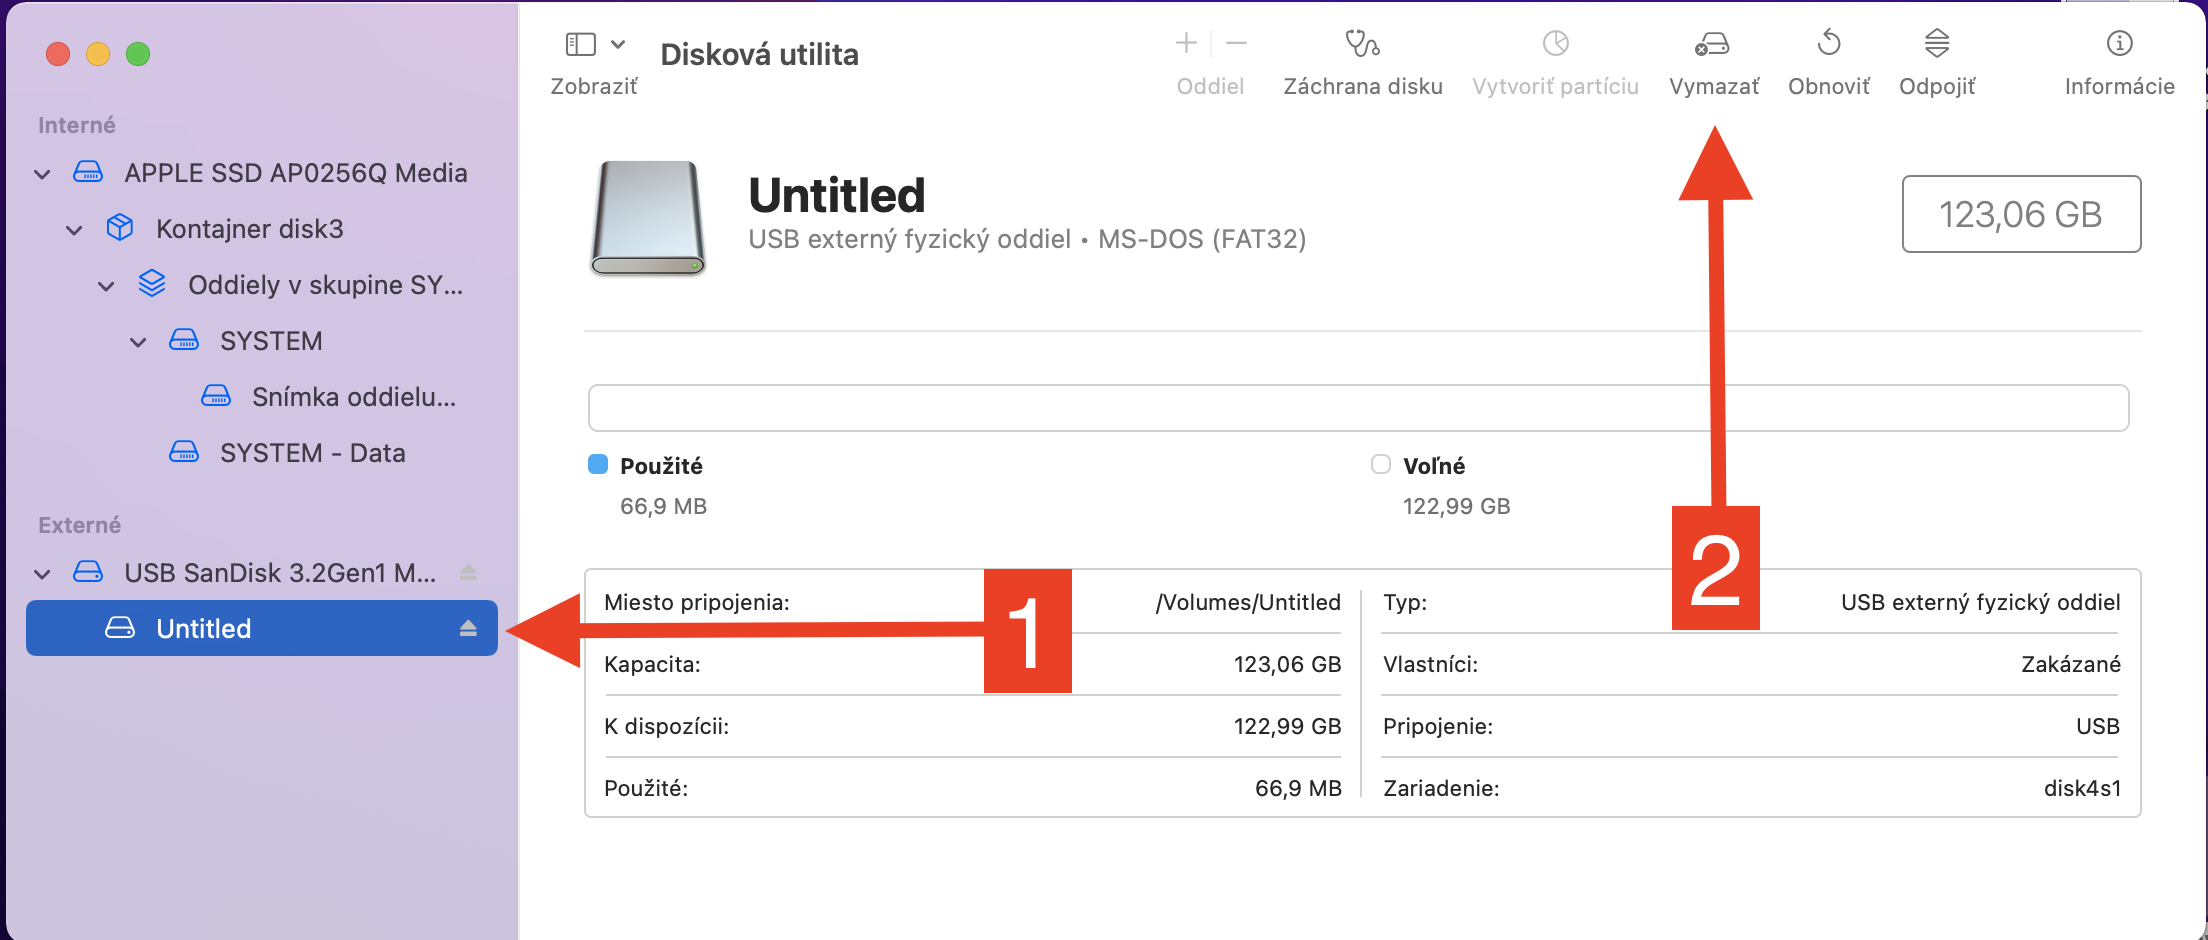Click the disk usage bar
2208x940 pixels.
[1358, 408]
